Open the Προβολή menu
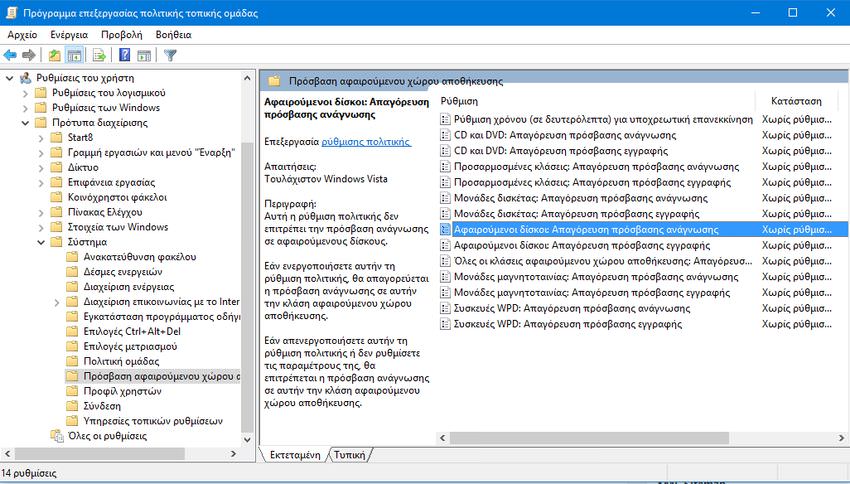850x484 pixels. [121, 34]
